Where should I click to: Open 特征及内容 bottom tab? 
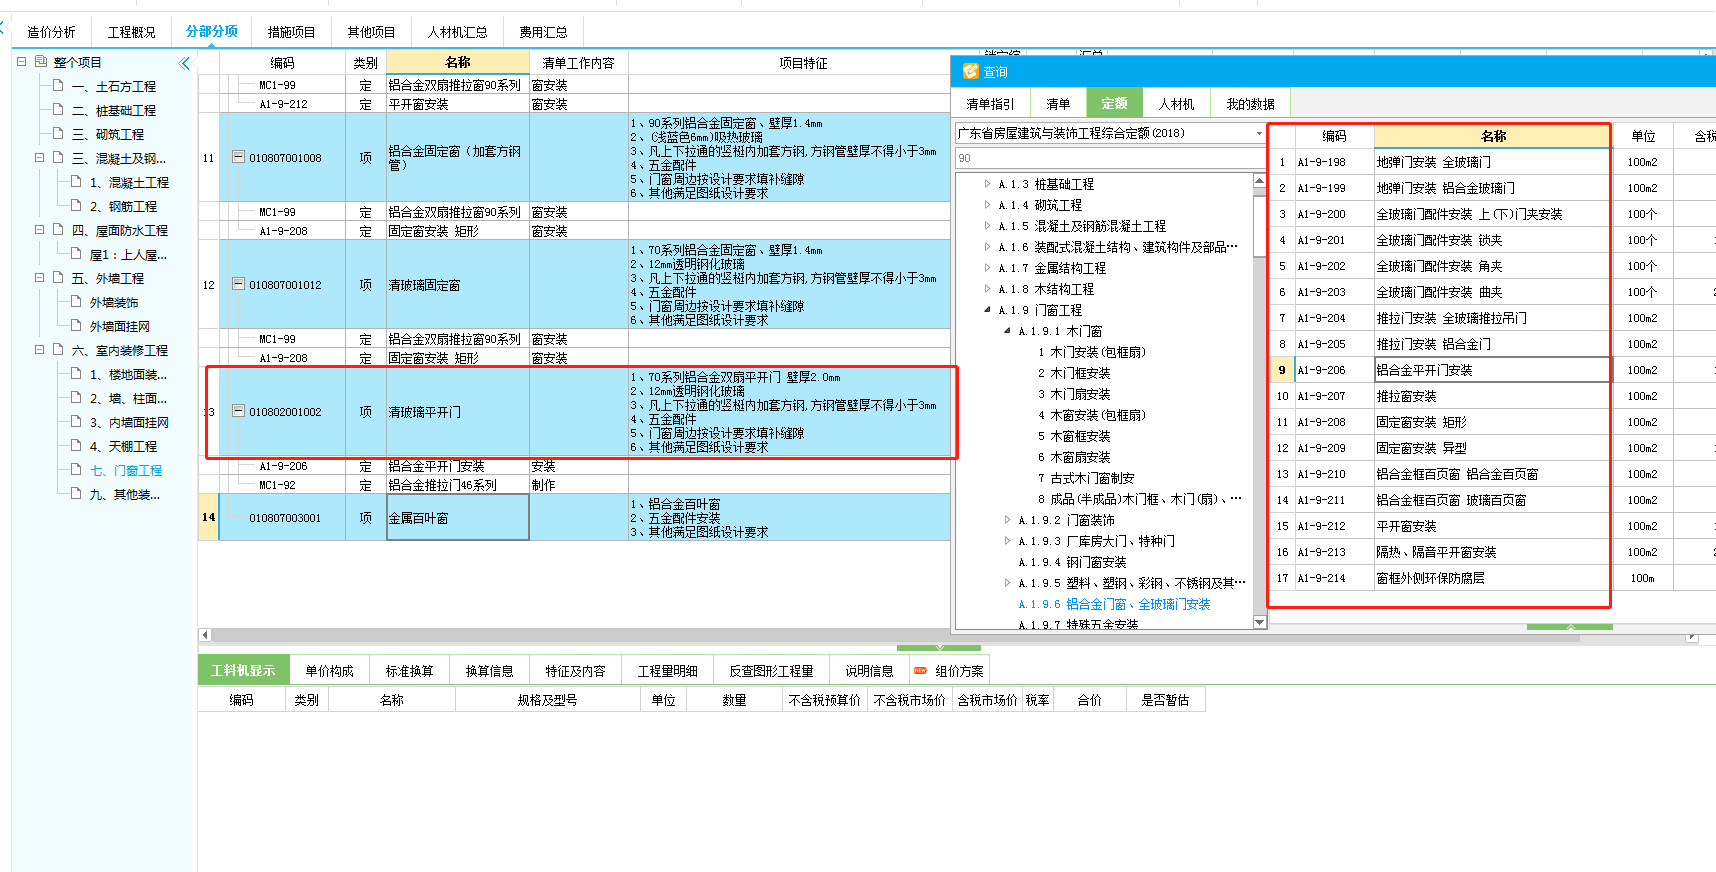[x=575, y=671]
